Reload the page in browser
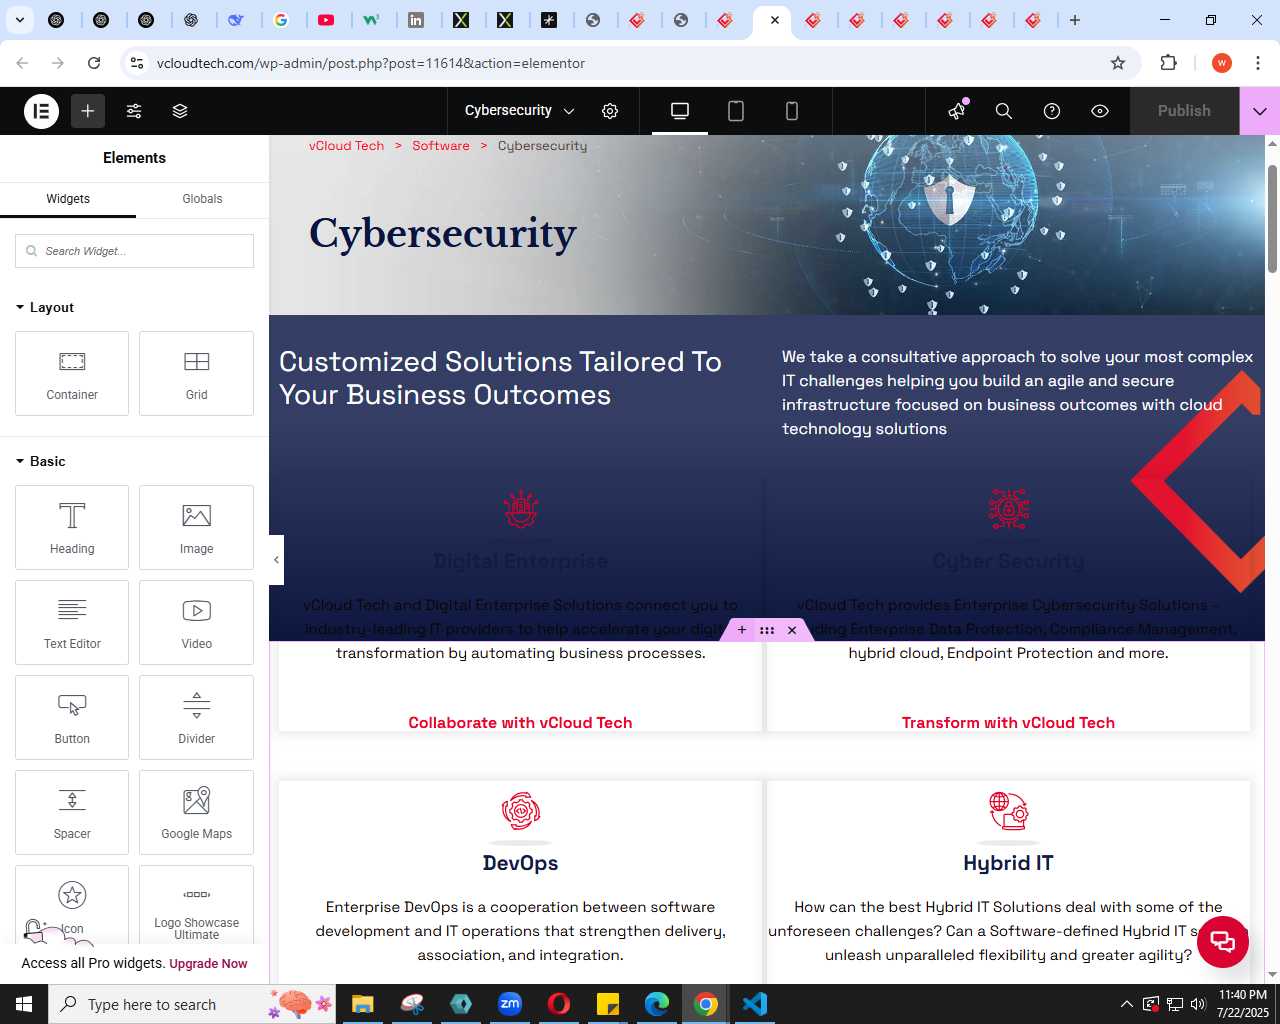Screen dimensions: 1280x1024 [94, 63]
